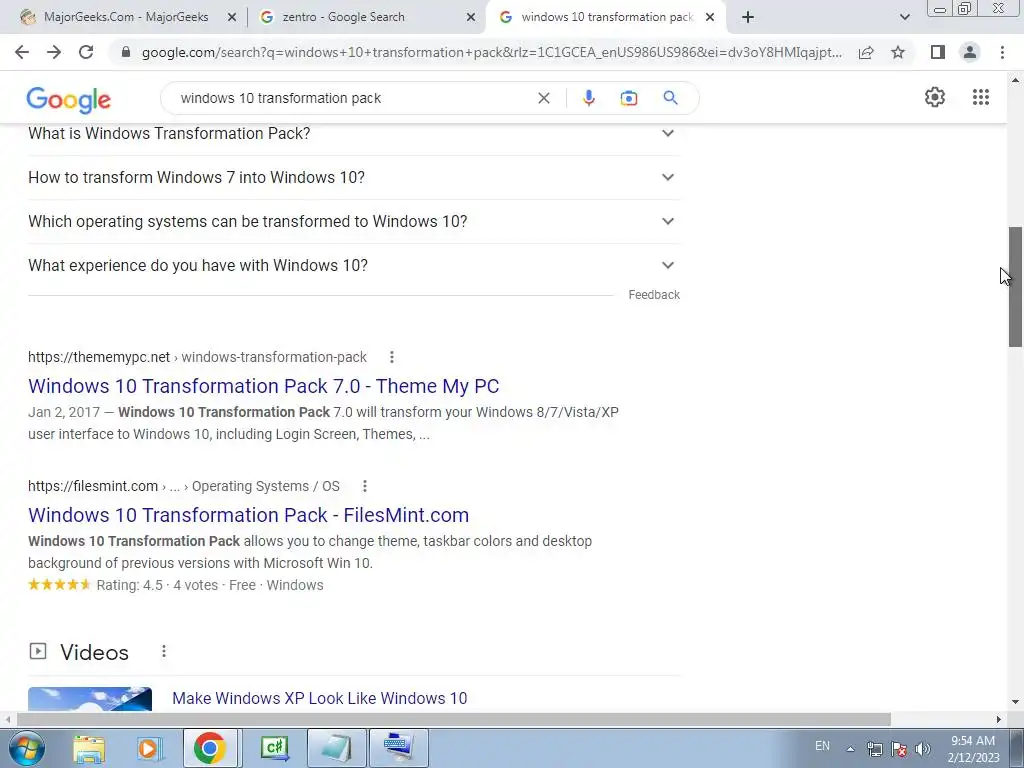This screenshot has width=1024, height=768.
Task: Open more options for filesmint.com result
Action: pyautogui.click(x=364, y=486)
